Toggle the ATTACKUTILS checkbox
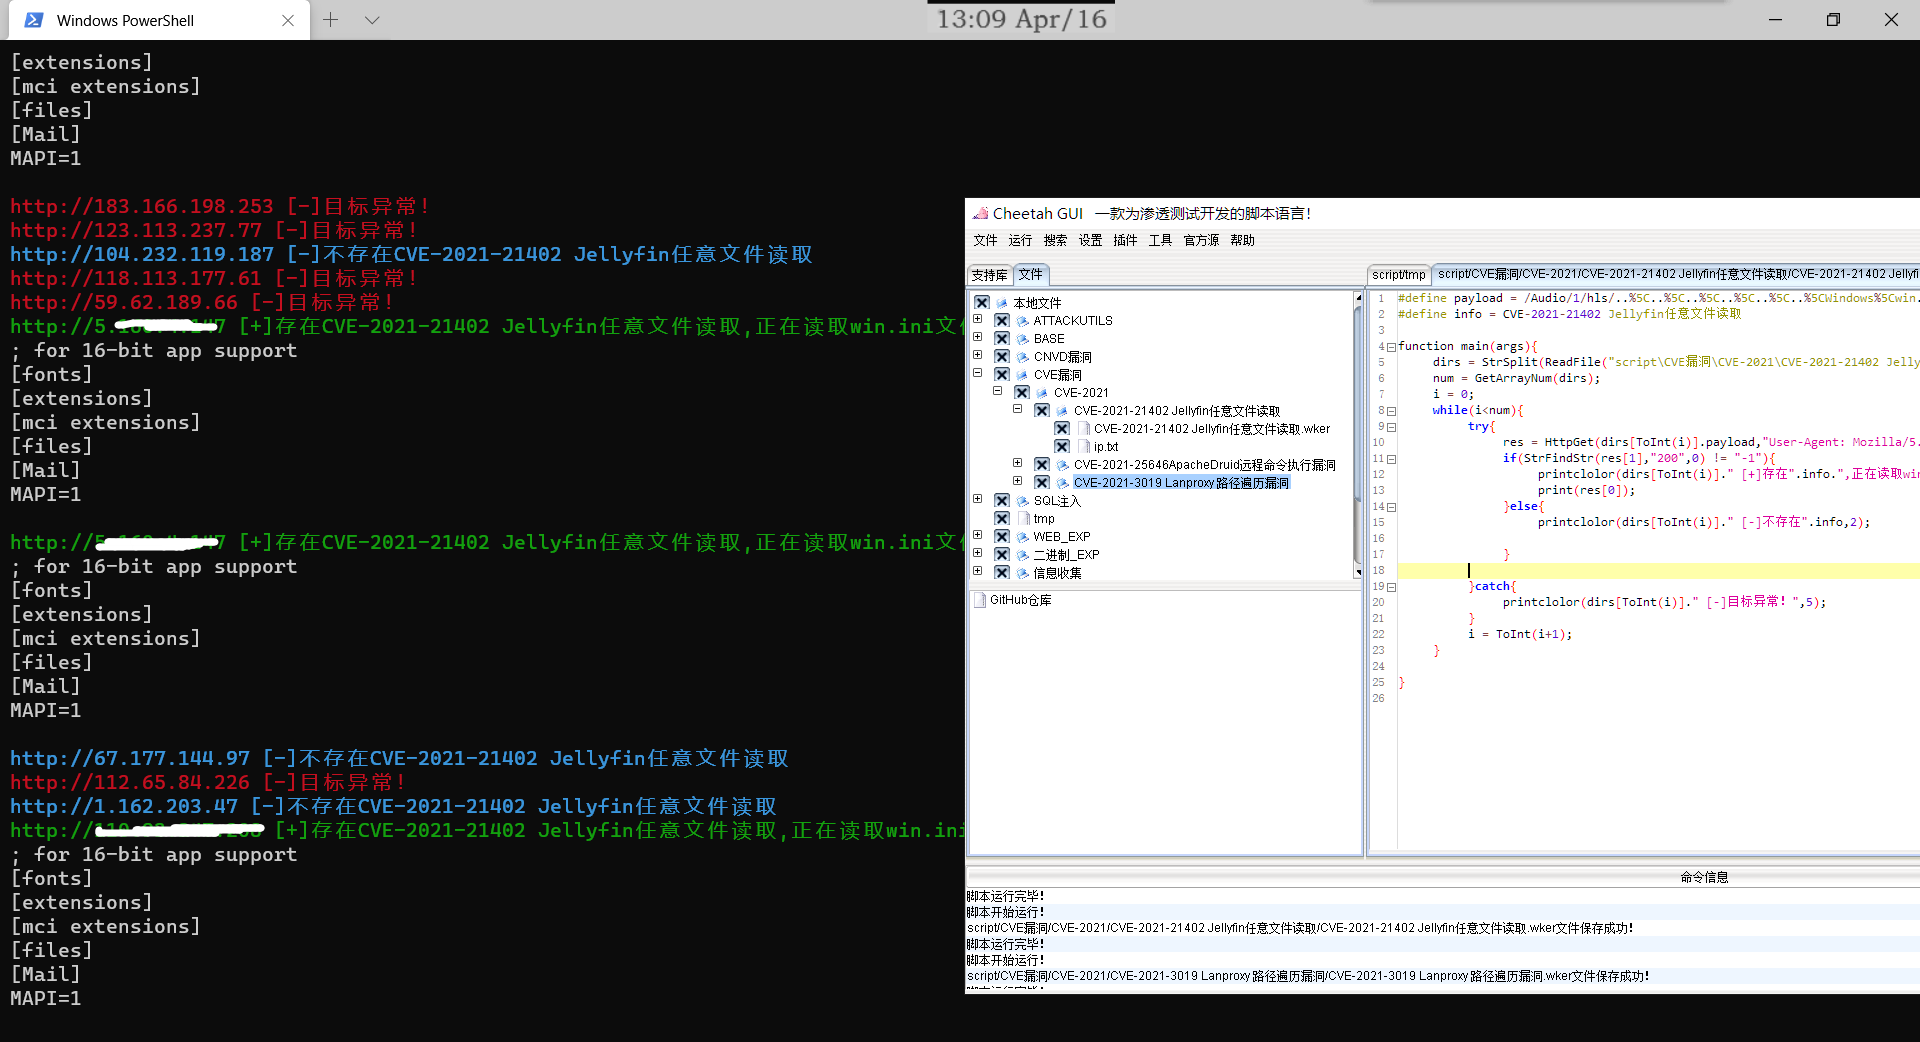 click(1002, 321)
